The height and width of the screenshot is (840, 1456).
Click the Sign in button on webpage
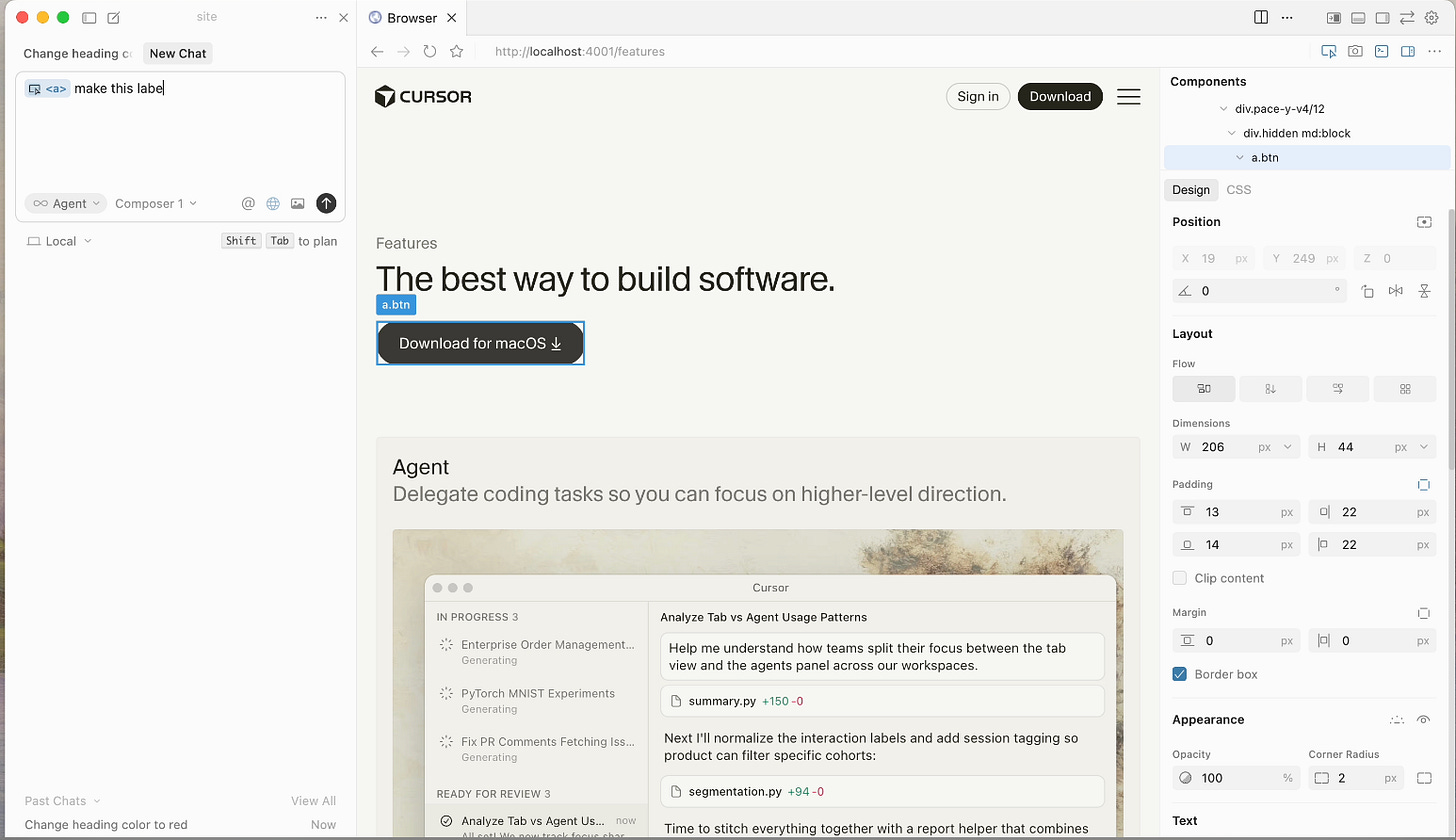click(977, 96)
